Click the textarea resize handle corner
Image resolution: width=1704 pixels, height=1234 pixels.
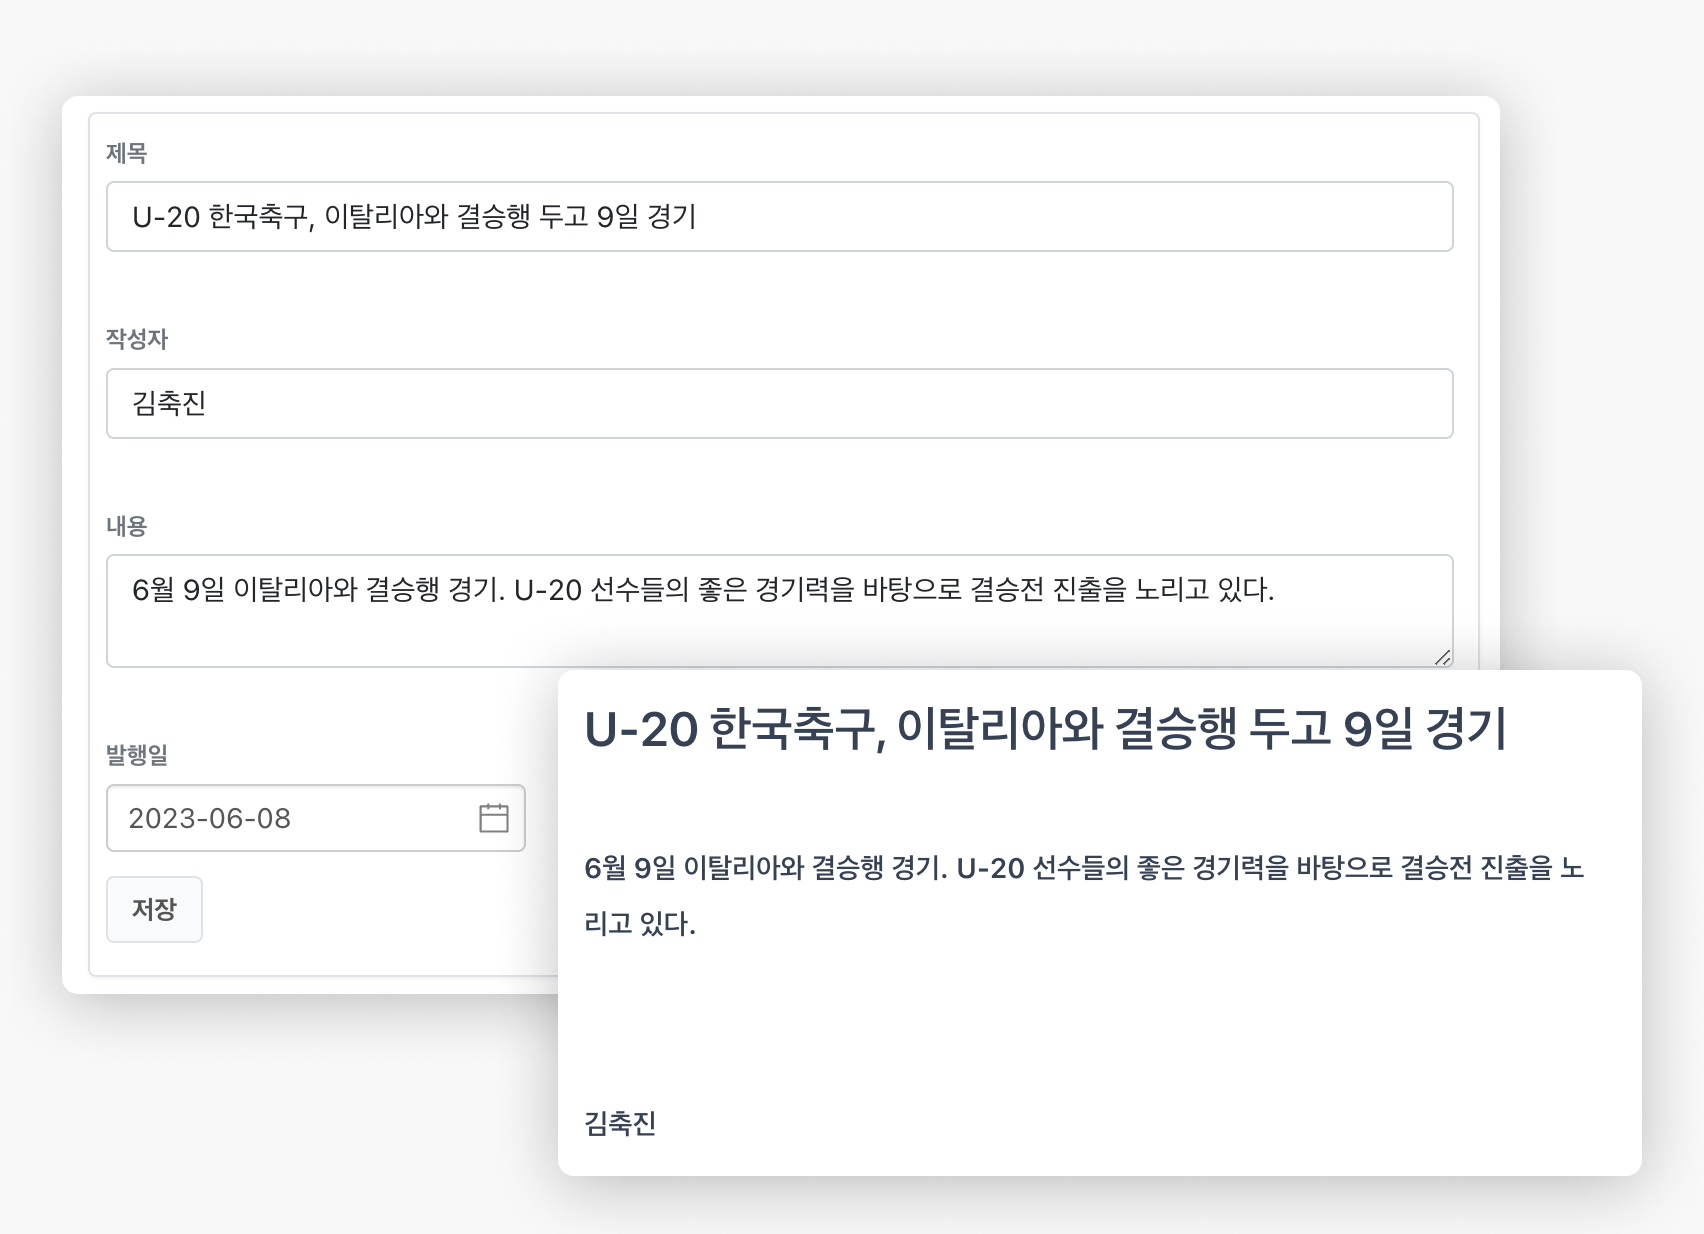[1442, 657]
